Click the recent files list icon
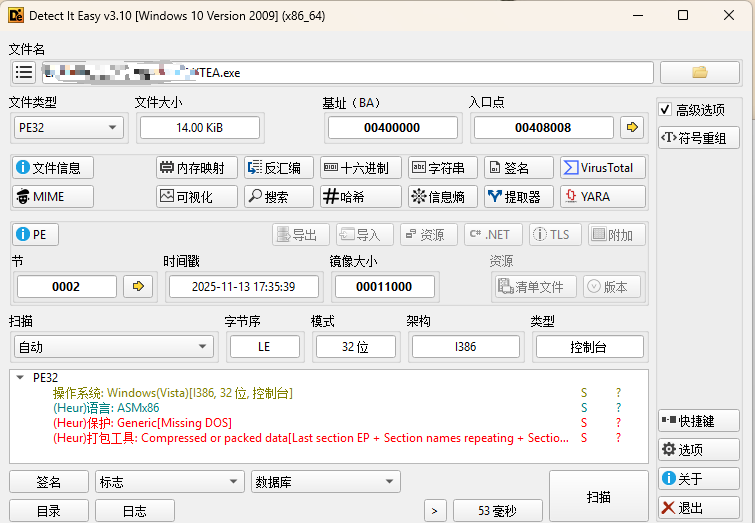The image size is (755, 523). pos(24,72)
